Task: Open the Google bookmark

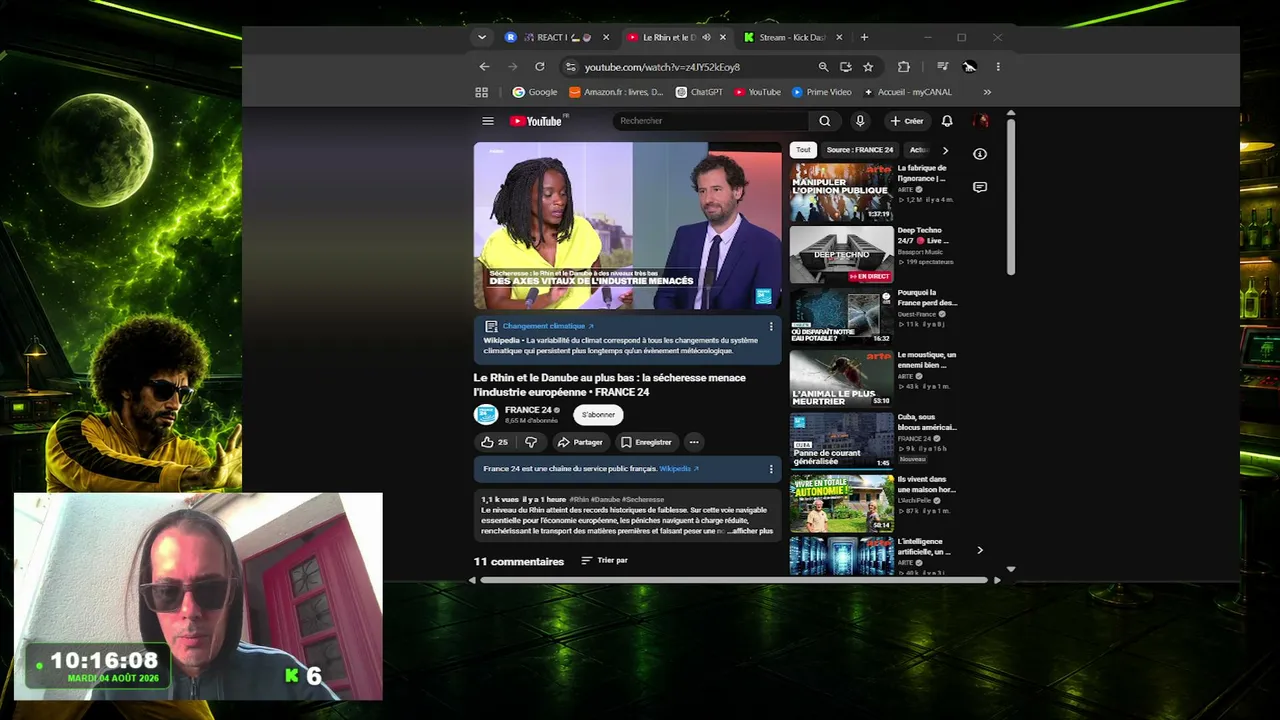Action: point(535,92)
